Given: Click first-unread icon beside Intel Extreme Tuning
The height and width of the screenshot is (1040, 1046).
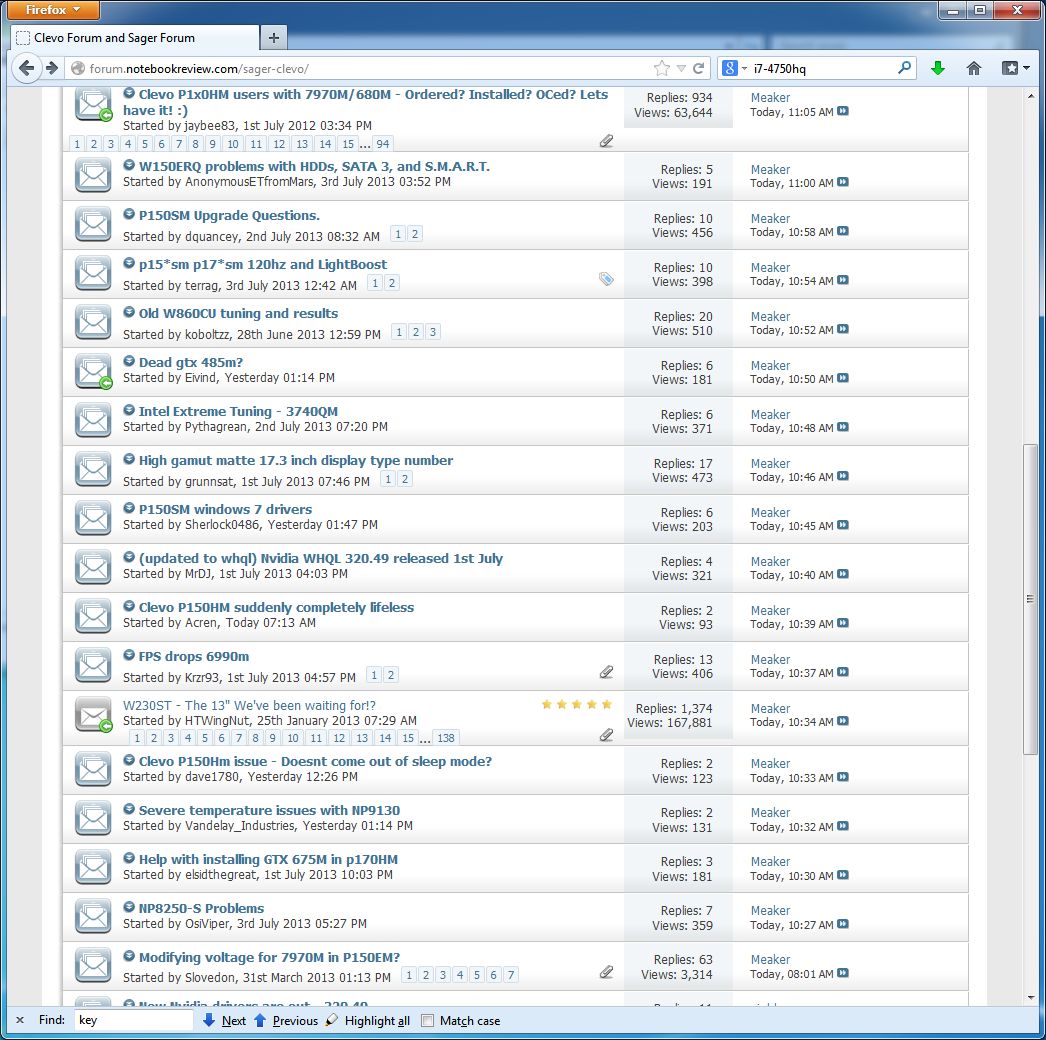Looking at the screenshot, I should [129, 410].
